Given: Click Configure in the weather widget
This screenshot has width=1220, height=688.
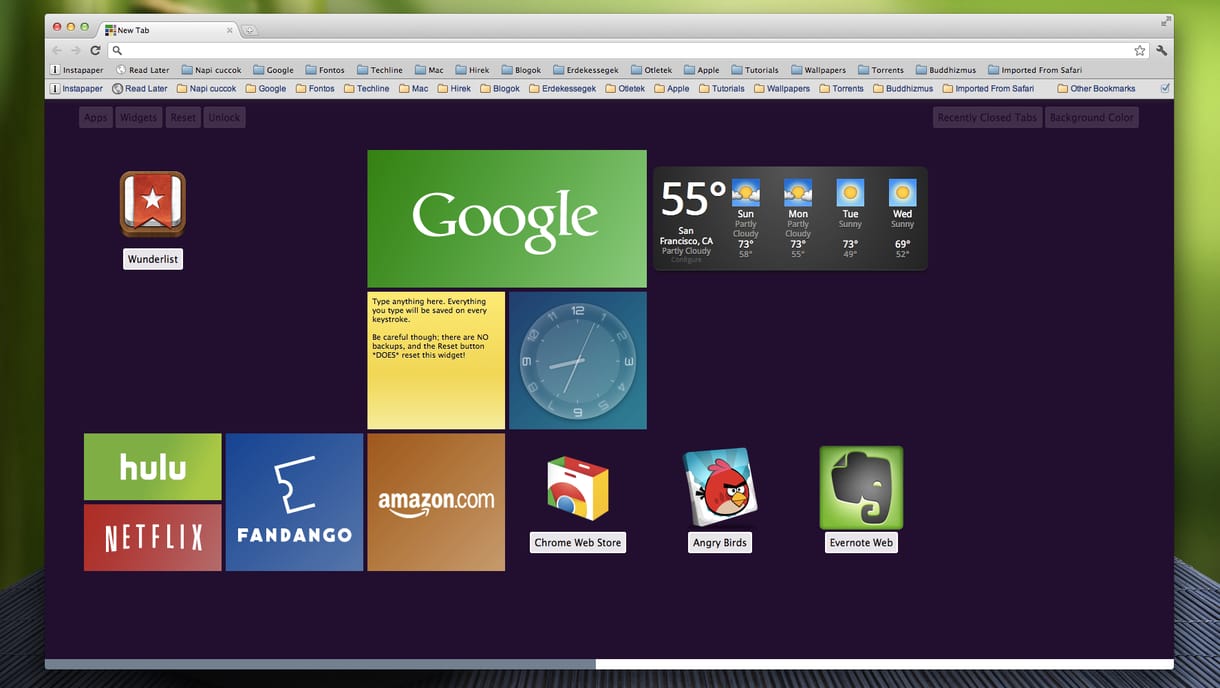Looking at the screenshot, I should click(686, 259).
